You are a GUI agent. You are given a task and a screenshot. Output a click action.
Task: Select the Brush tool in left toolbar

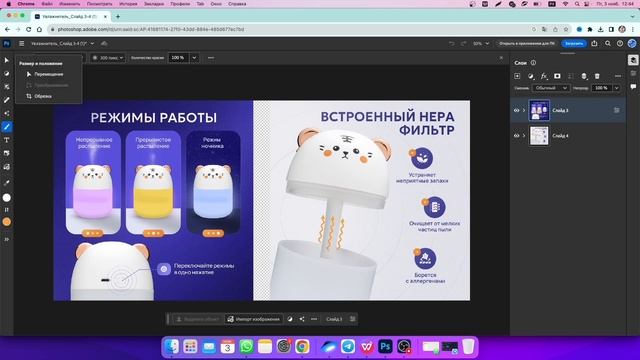click(x=7, y=127)
